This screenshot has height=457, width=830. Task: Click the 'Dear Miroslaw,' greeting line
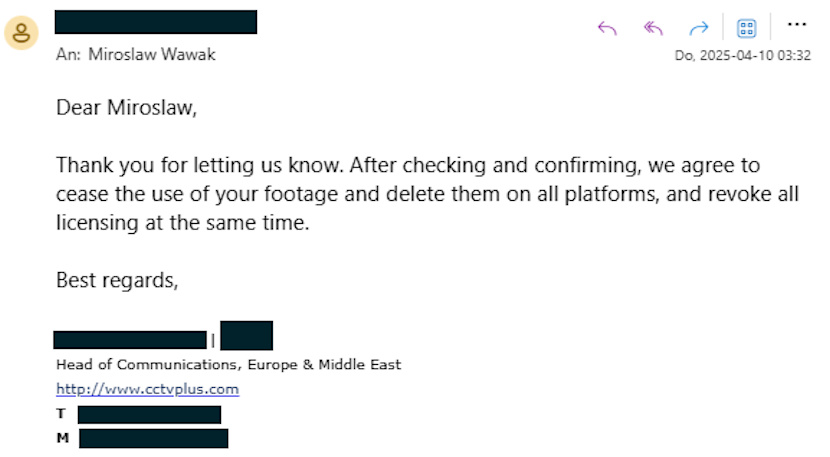[127, 107]
